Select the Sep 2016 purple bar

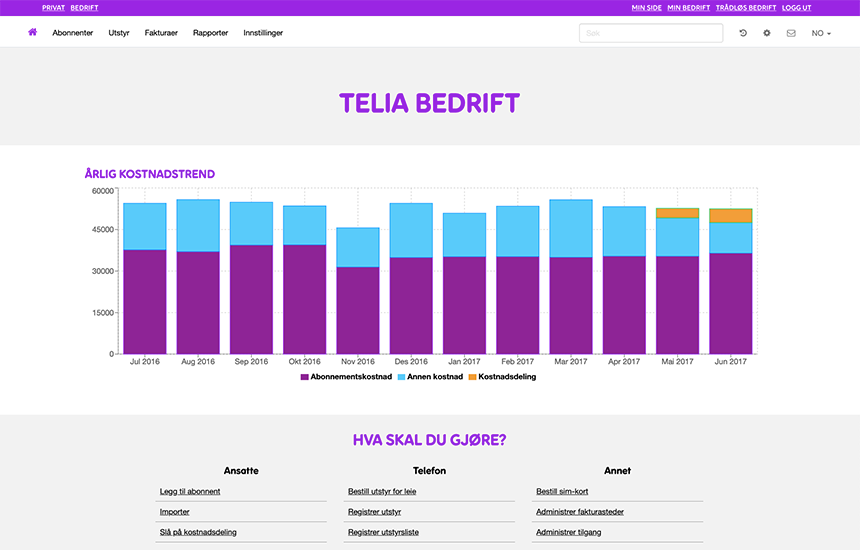251,299
